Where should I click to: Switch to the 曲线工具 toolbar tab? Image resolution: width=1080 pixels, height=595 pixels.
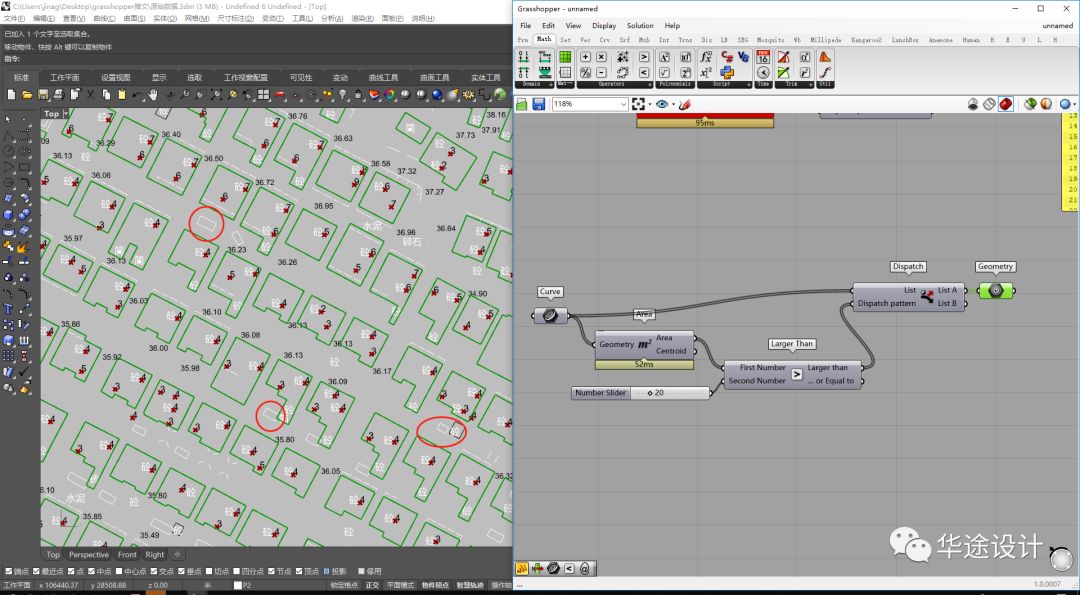point(384,77)
